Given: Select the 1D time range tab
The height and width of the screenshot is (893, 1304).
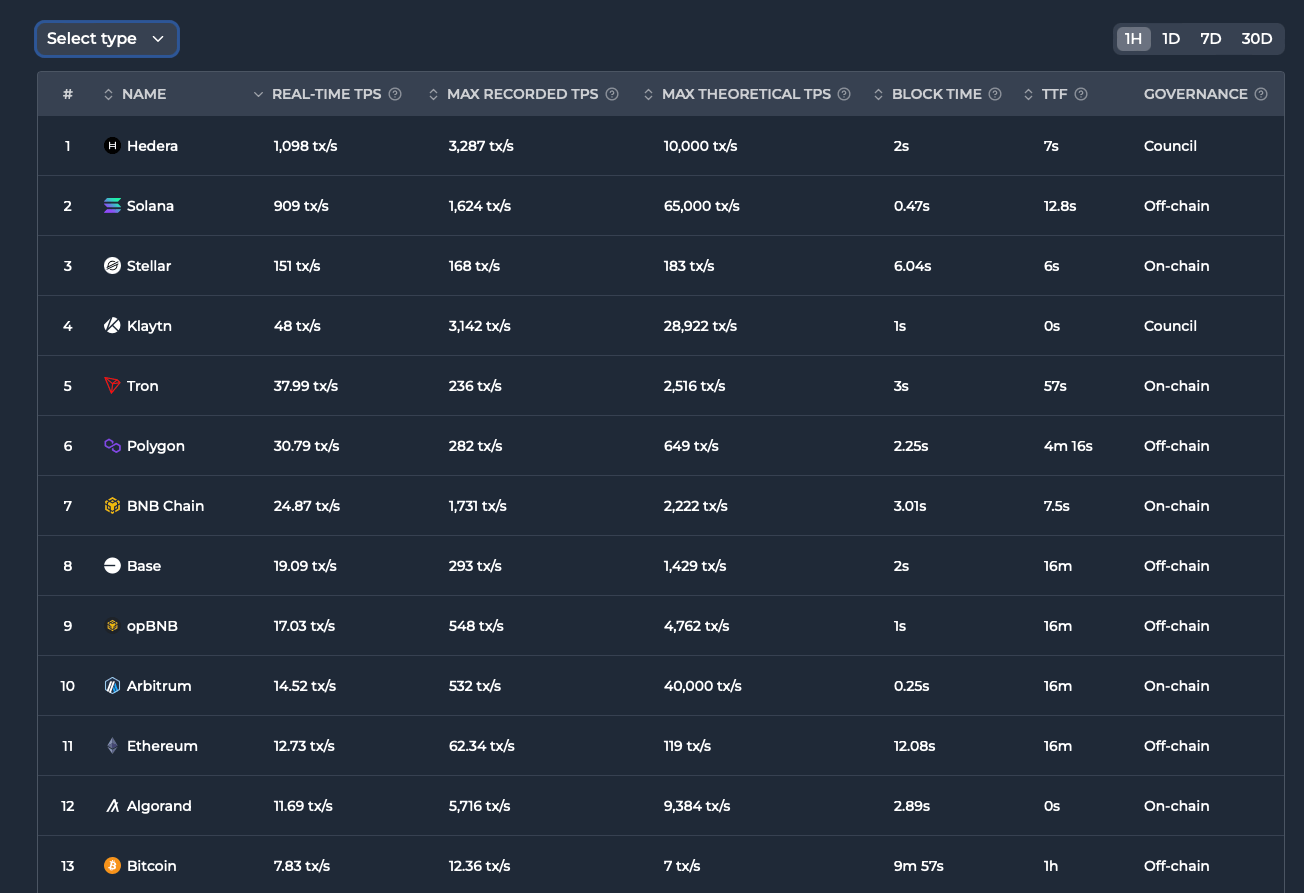Looking at the screenshot, I should [x=1171, y=39].
